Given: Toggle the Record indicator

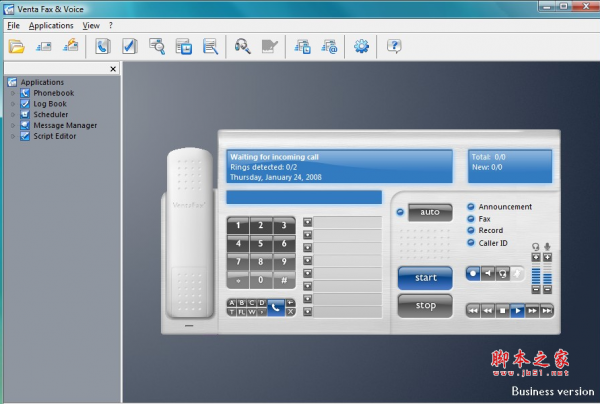Looking at the screenshot, I should (471, 230).
